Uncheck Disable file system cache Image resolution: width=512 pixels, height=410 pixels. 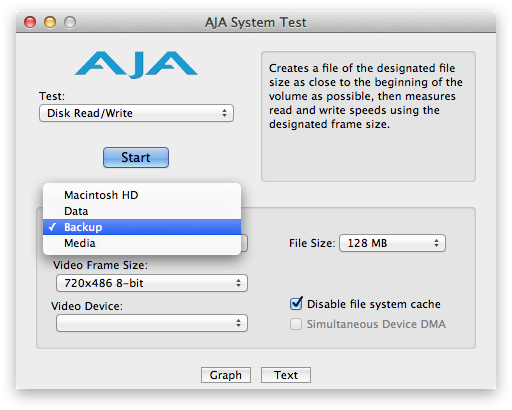296,304
